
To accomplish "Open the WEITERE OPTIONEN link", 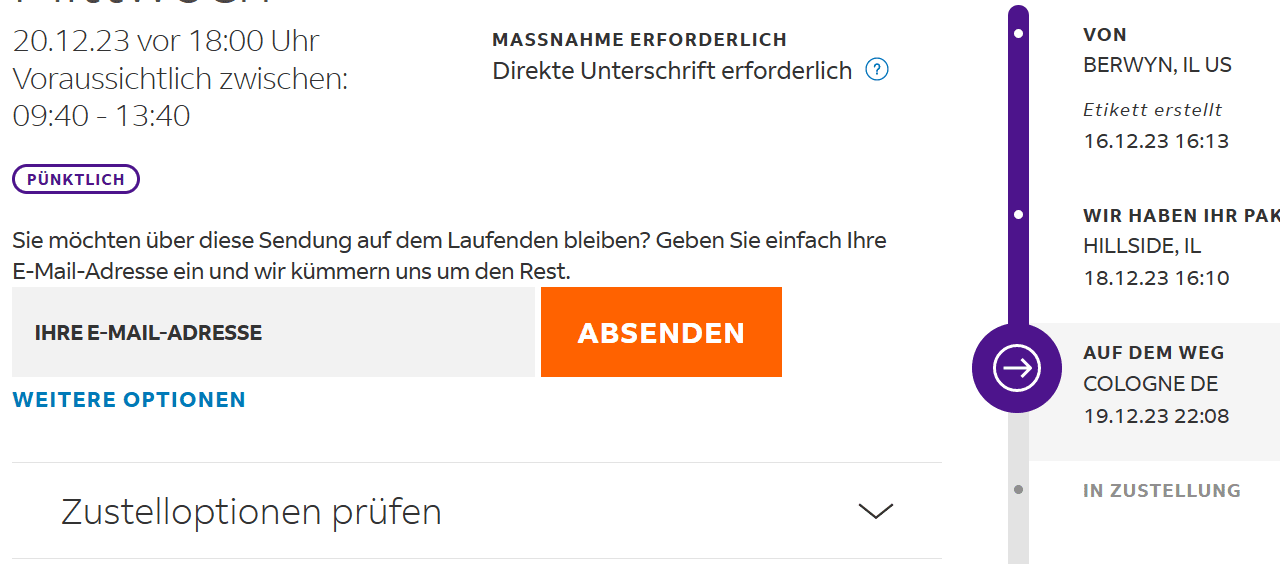I will 129,399.
